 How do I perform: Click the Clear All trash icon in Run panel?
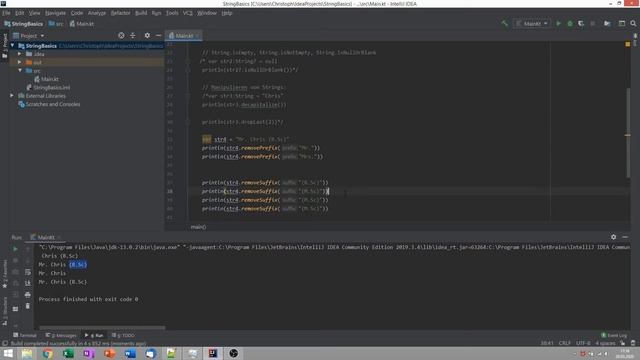(x=28, y=306)
